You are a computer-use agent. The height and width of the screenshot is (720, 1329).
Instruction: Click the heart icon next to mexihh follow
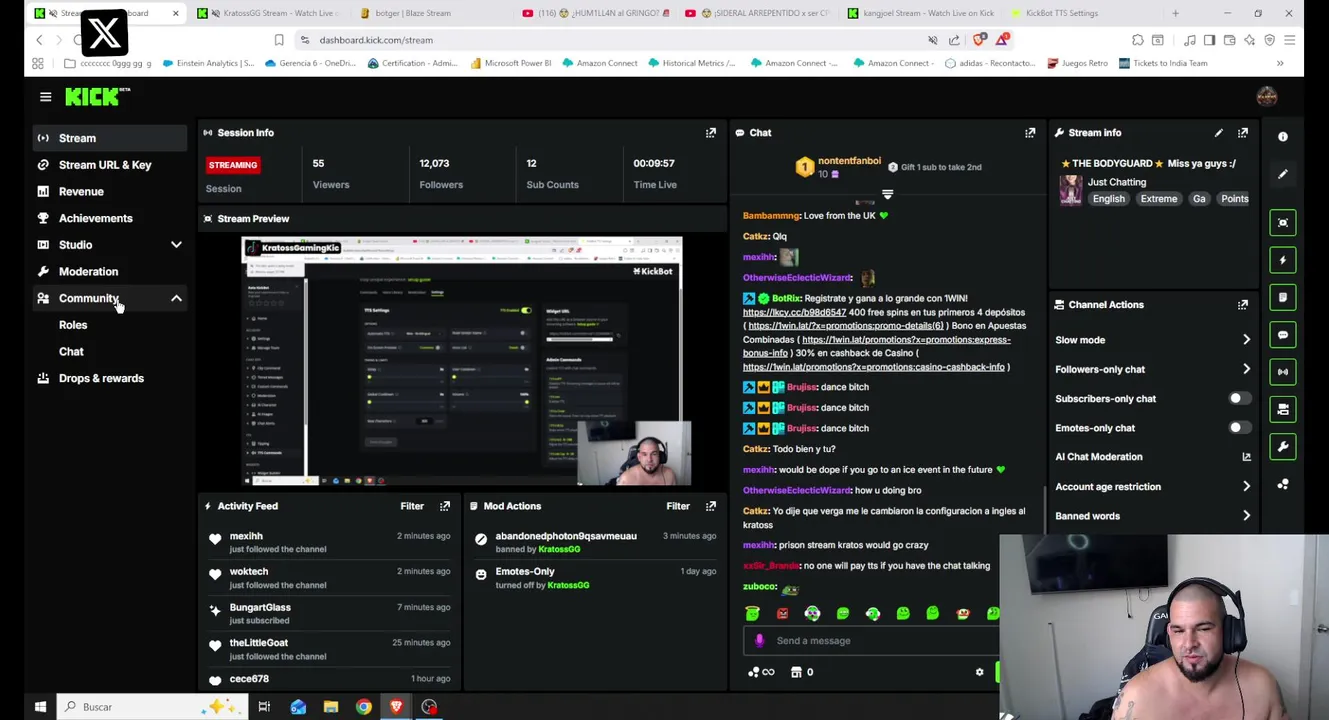click(x=215, y=540)
